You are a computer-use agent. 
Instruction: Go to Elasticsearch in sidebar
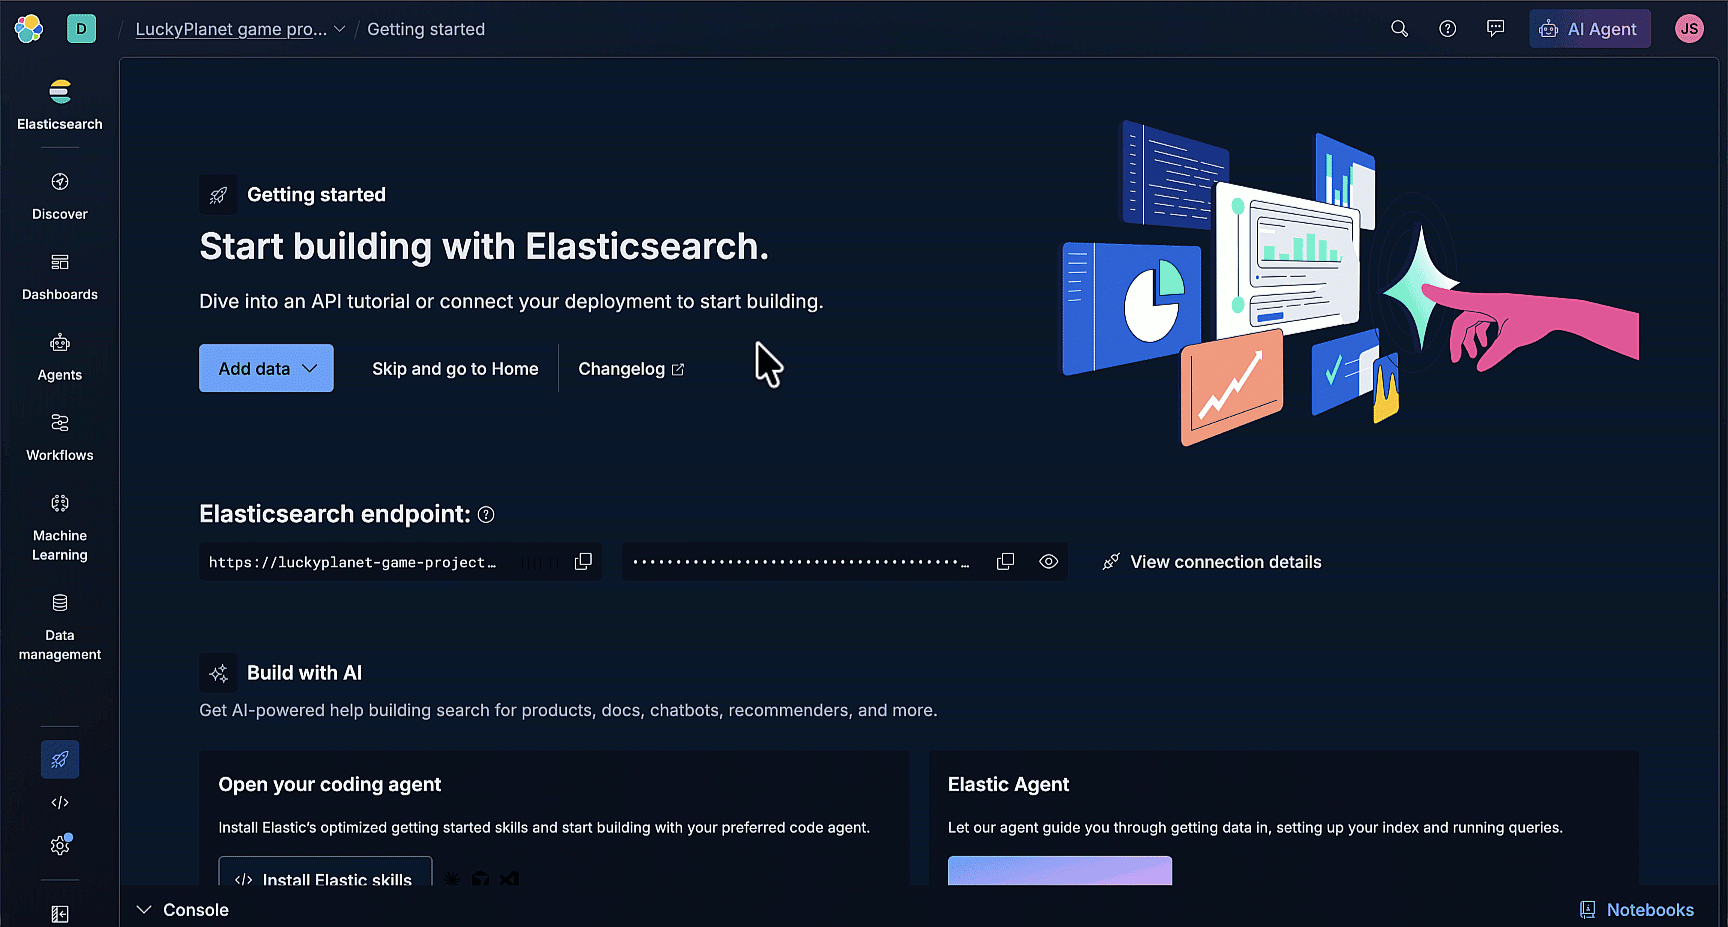tap(60, 105)
